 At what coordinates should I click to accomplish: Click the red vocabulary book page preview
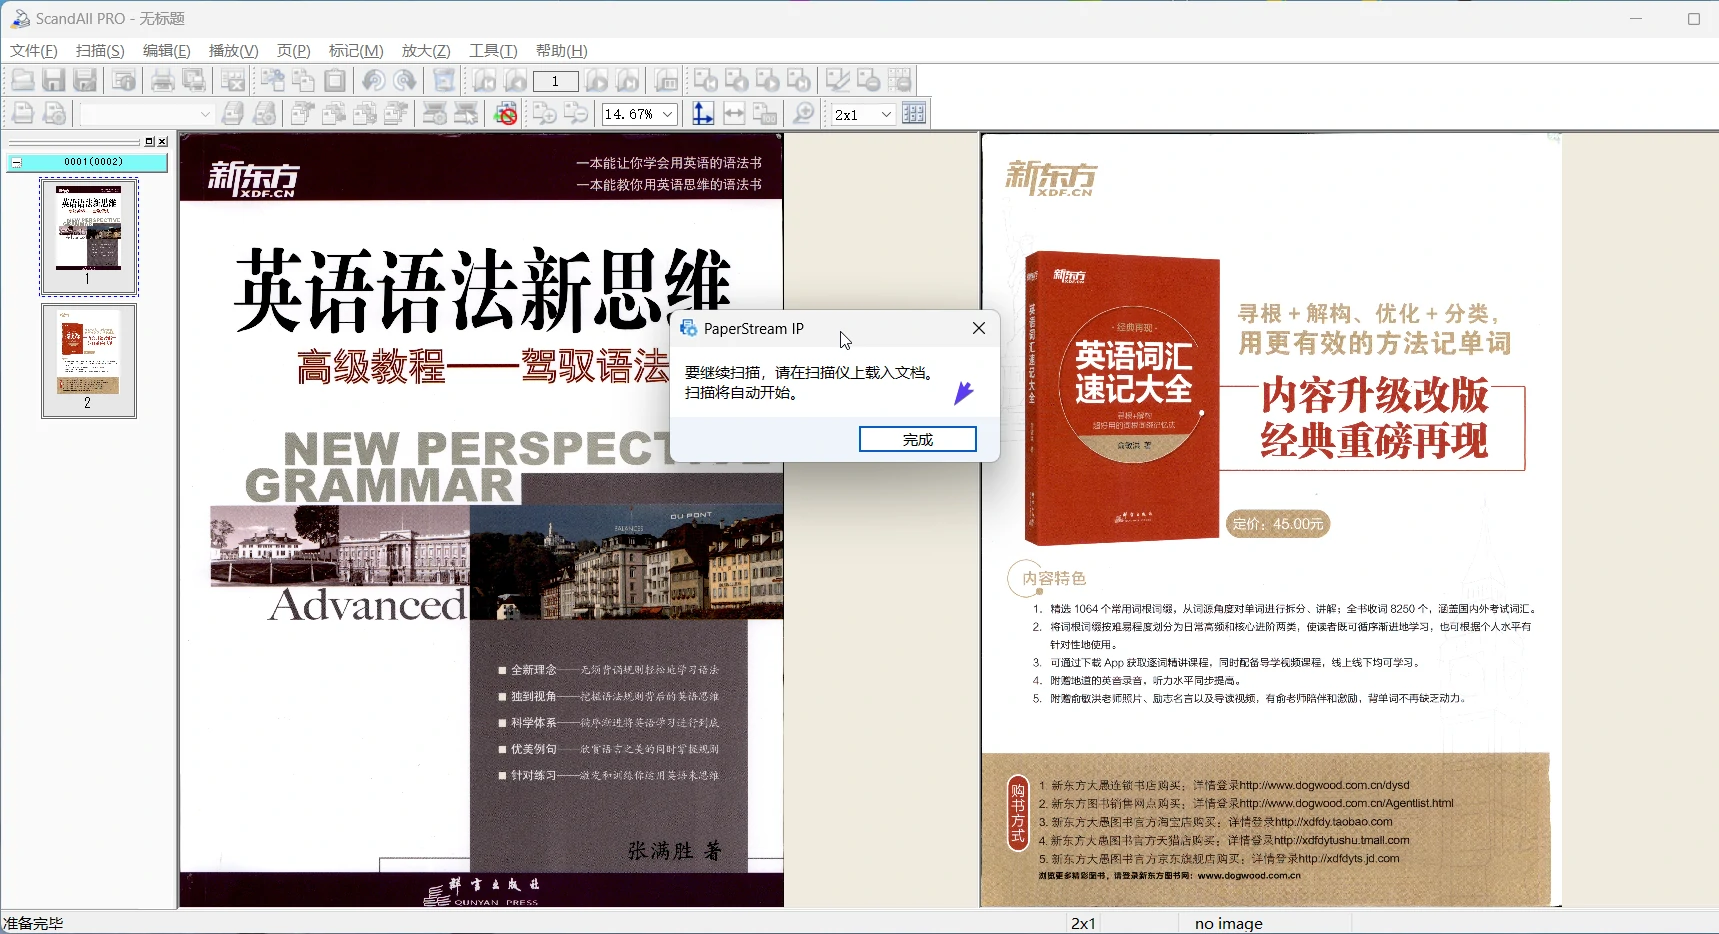pos(1271,519)
